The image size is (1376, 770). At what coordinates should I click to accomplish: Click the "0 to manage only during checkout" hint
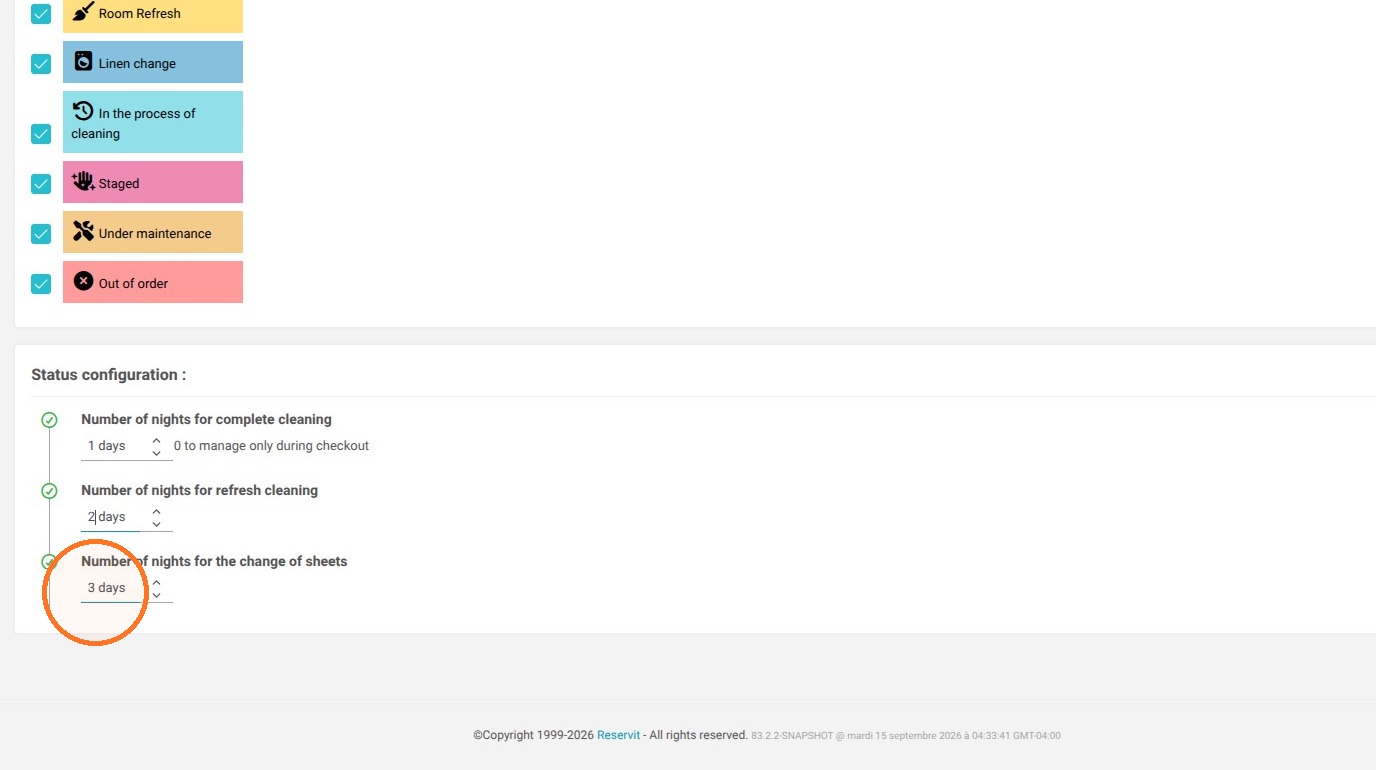(x=271, y=446)
